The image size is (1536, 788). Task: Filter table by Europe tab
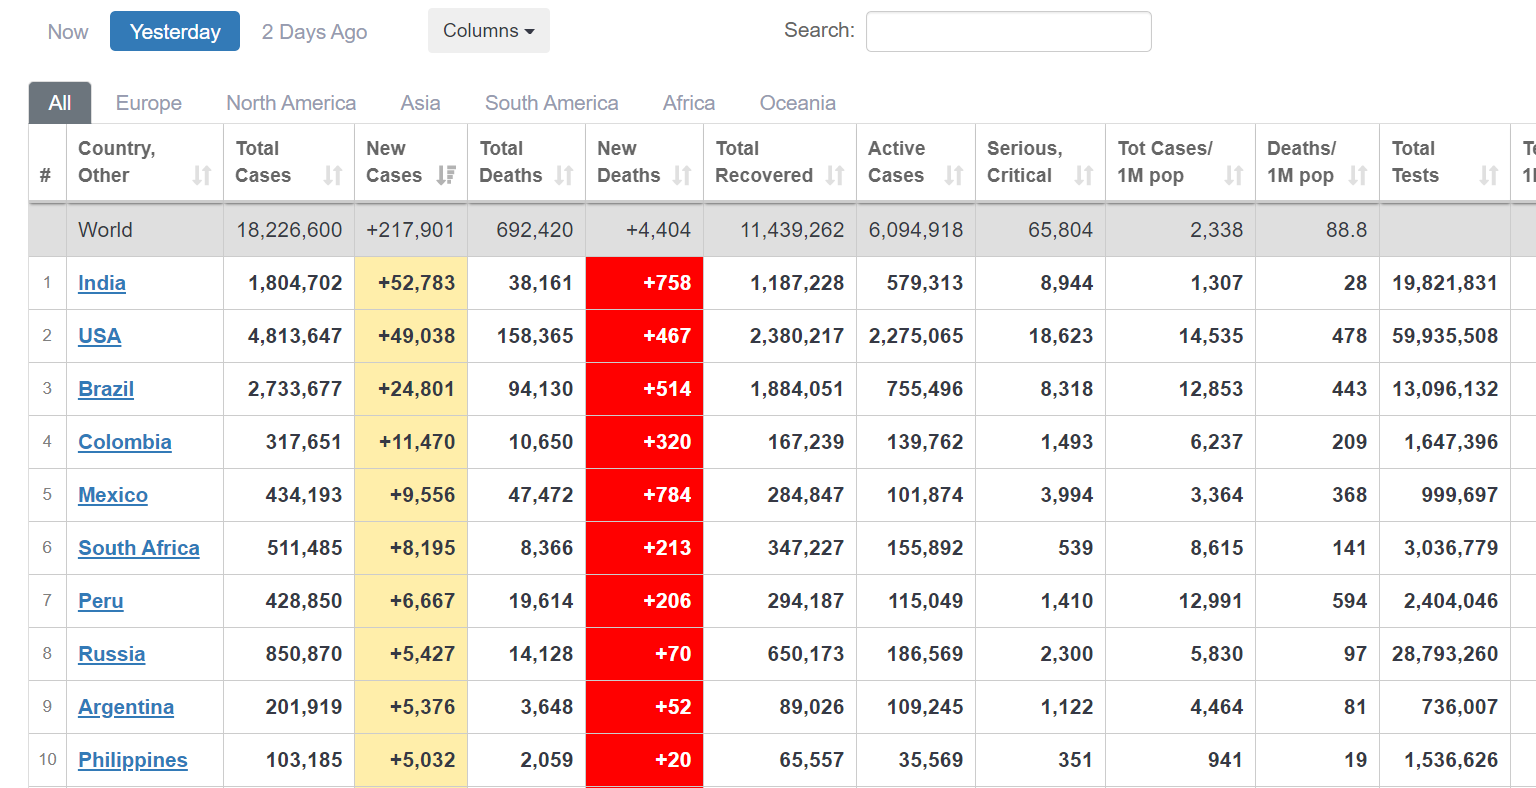point(149,103)
